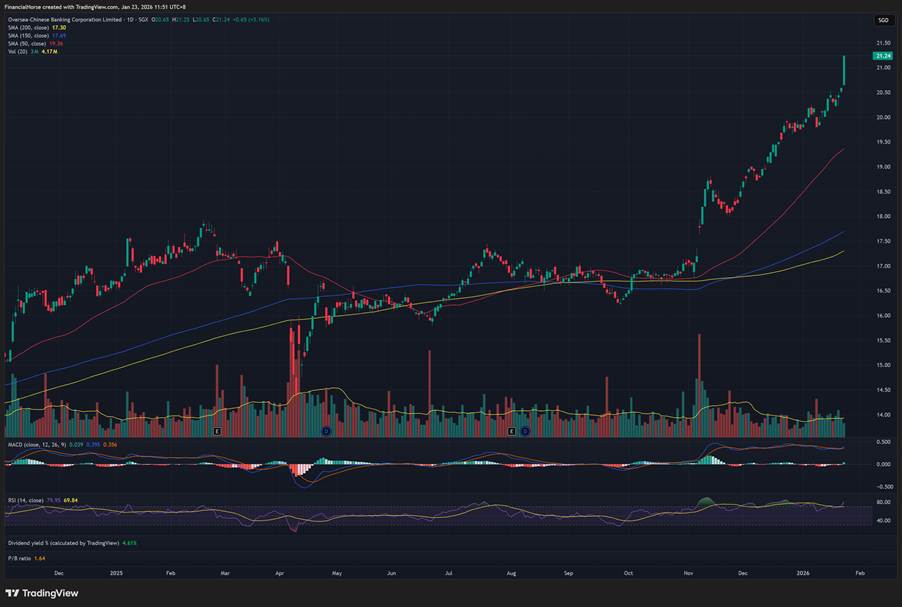Click the 21.50 level on the price axis
This screenshot has width=902, height=607.
tap(882, 44)
